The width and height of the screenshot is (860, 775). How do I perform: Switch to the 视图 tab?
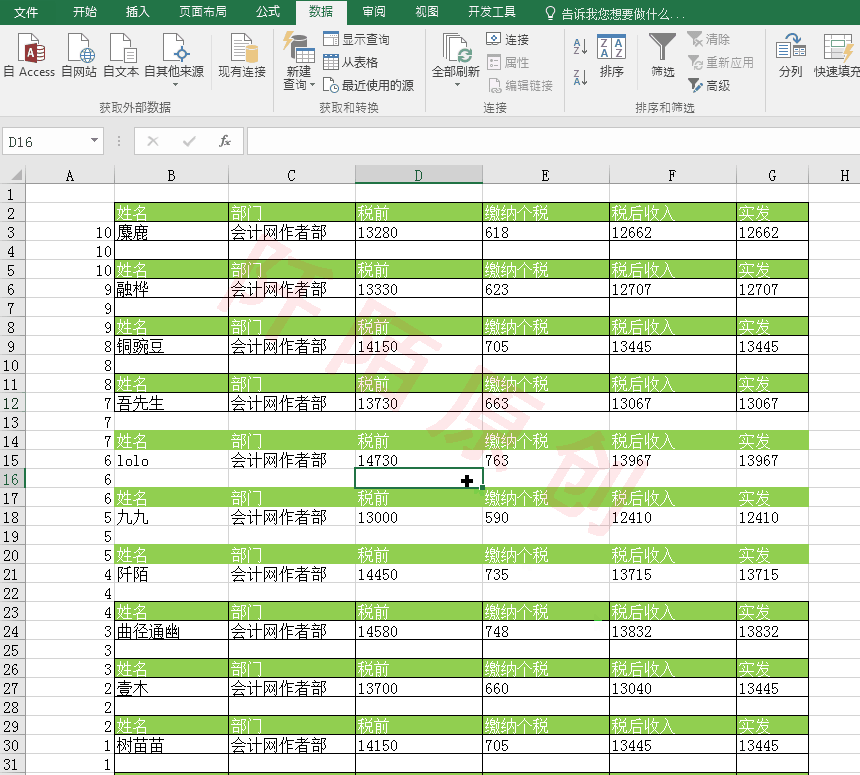pyautogui.click(x=427, y=12)
